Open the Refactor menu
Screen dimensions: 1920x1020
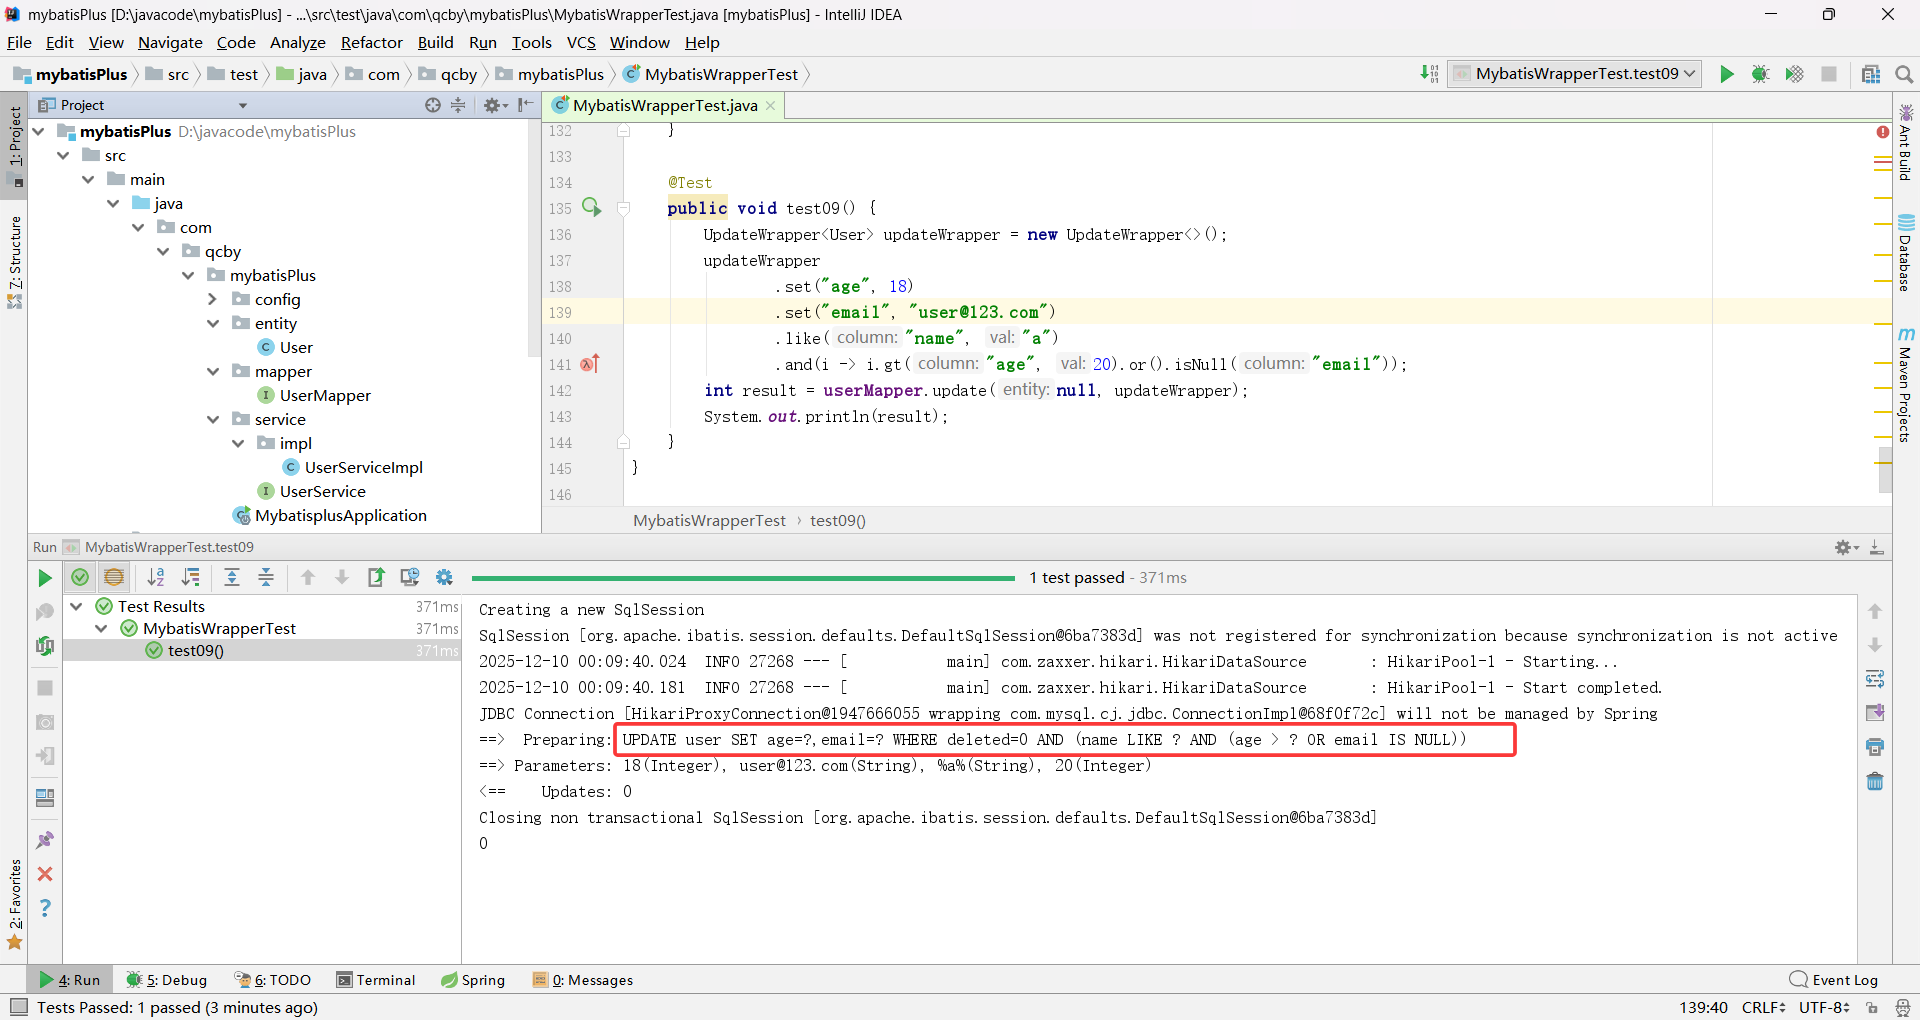(x=371, y=42)
